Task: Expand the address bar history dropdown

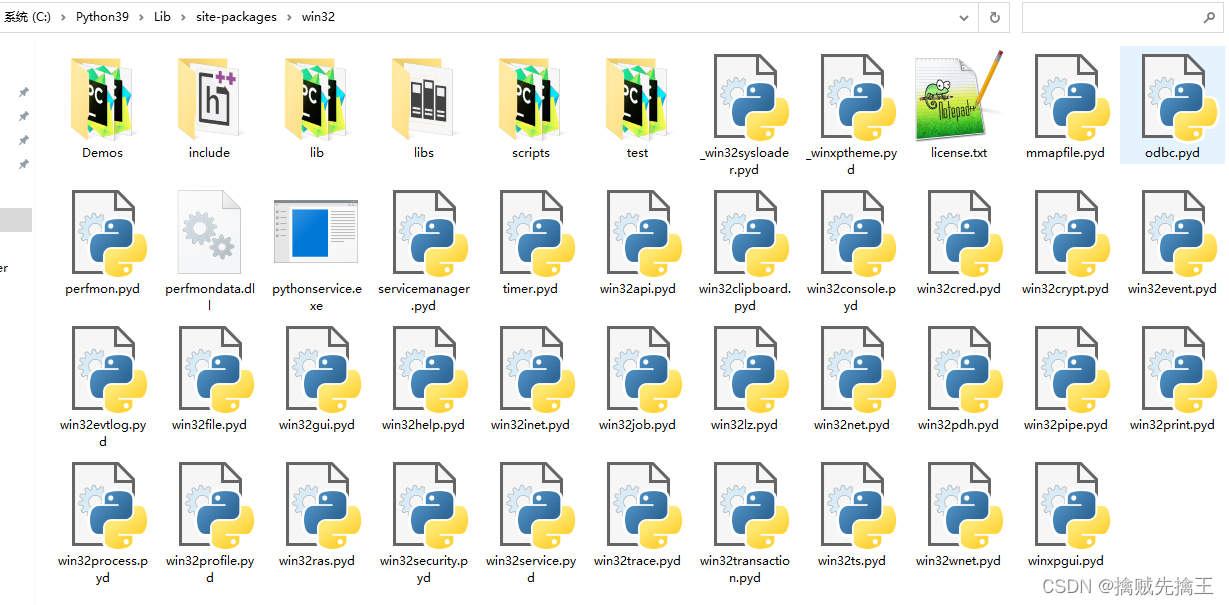Action: 963,17
